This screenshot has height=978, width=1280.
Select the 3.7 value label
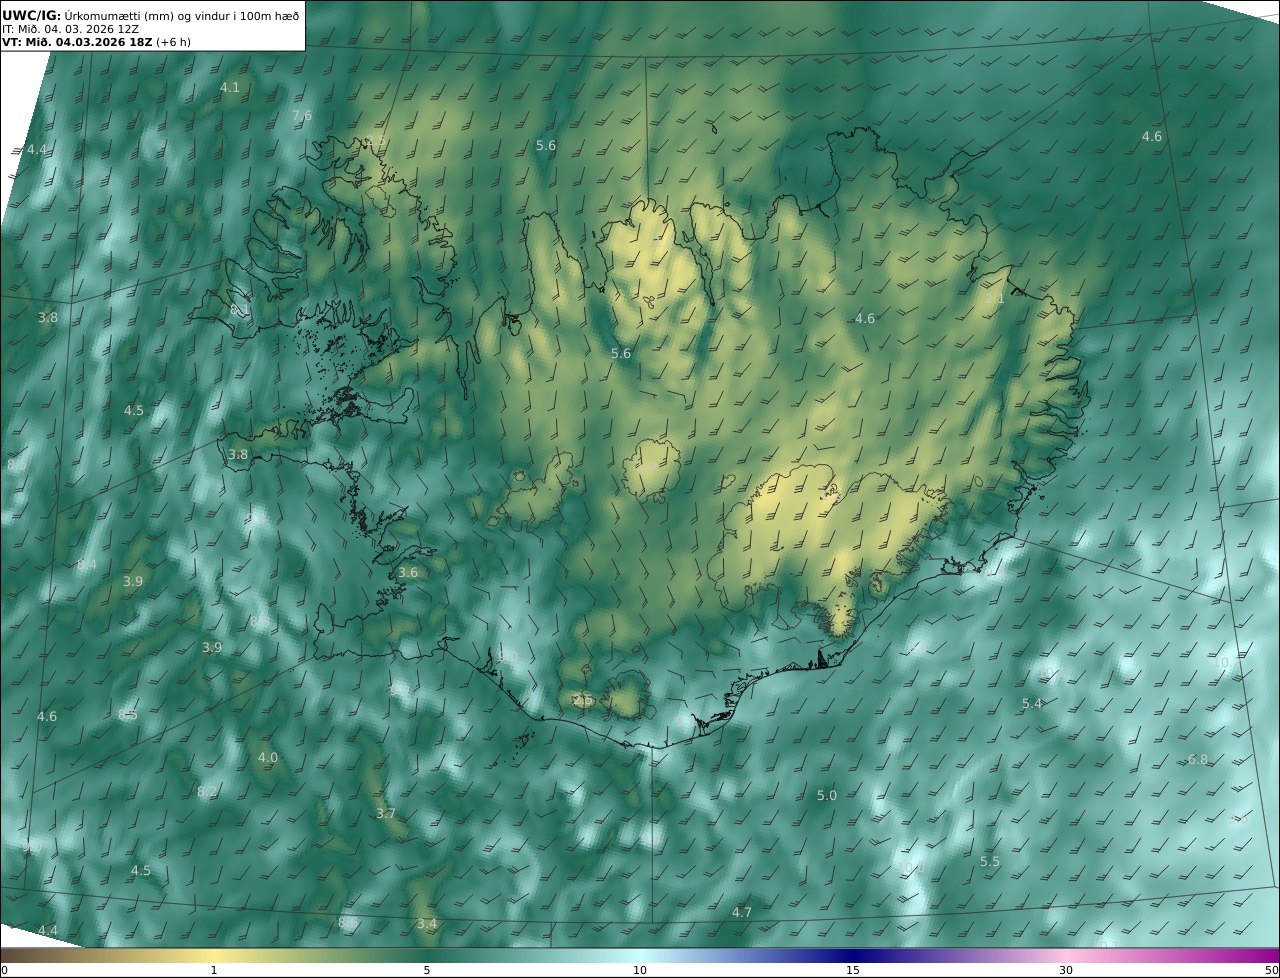pos(386,814)
